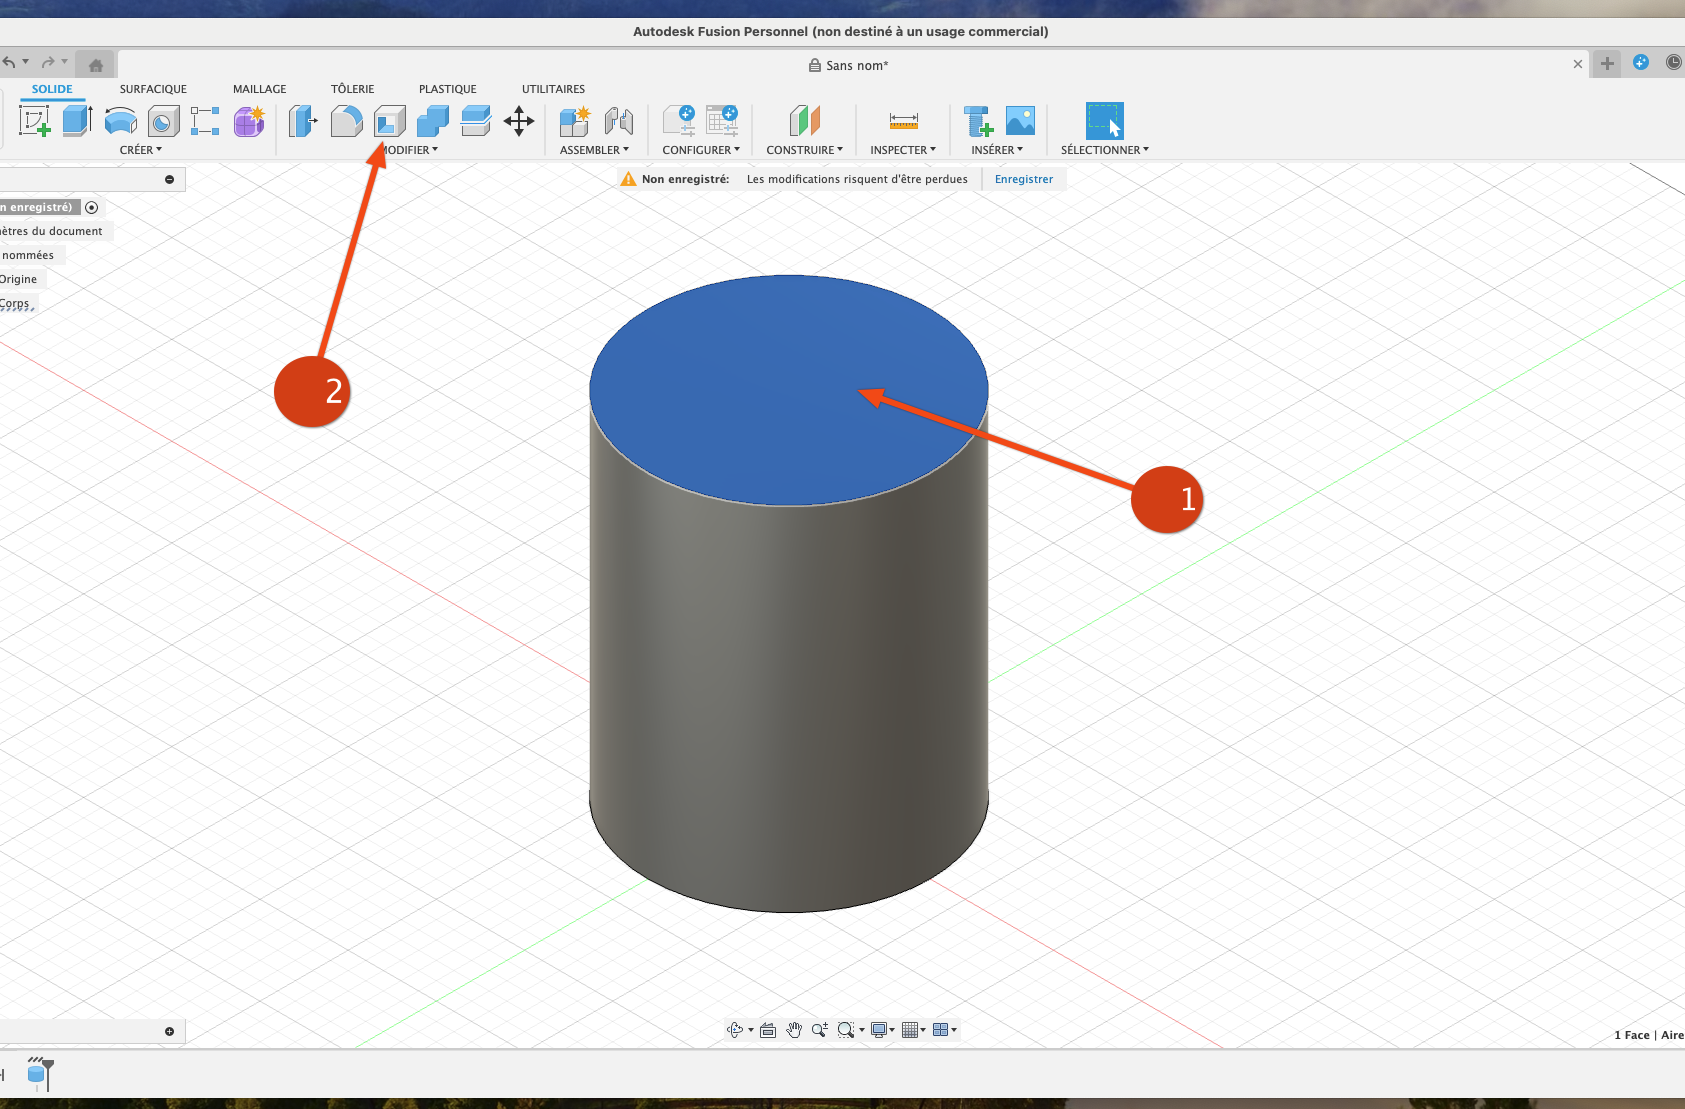Select the Revolve tool icon
Viewport: 1685px width, 1109px height.
click(121, 122)
